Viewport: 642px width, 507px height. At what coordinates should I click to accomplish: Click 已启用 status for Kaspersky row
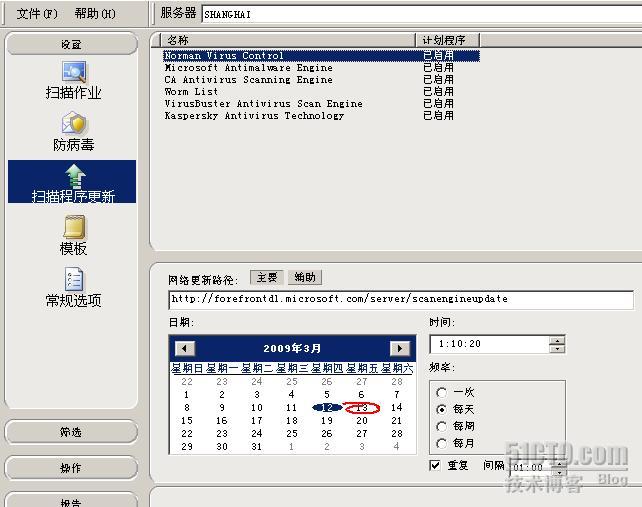pyautogui.click(x=438, y=115)
